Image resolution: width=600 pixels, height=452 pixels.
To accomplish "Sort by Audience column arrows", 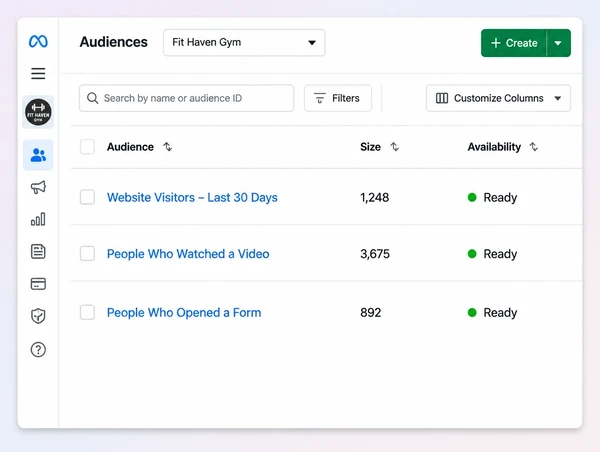I will [x=168, y=147].
